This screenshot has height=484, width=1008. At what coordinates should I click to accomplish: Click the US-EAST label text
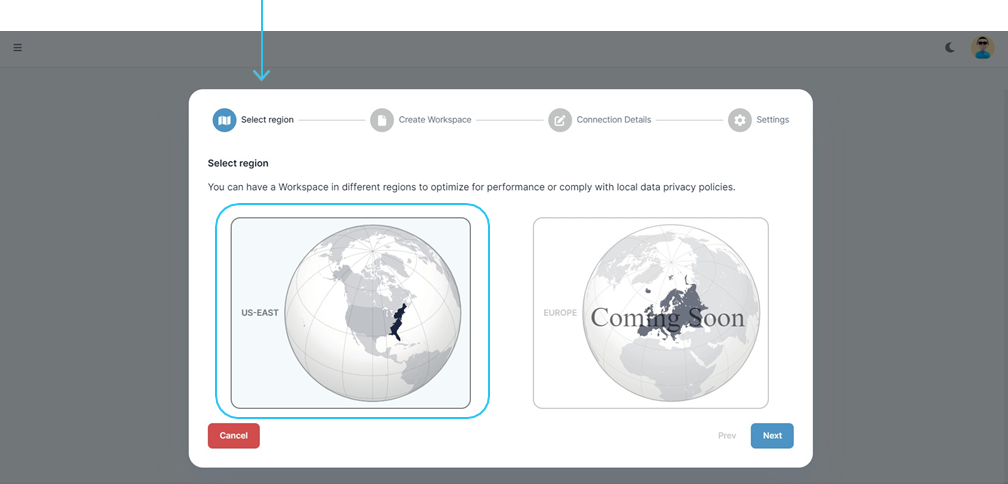coord(260,313)
